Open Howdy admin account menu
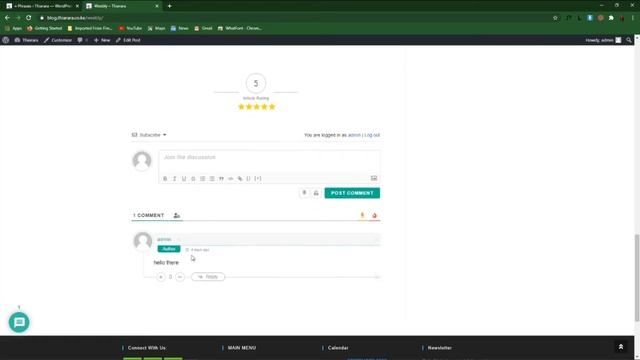The image size is (640, 360). pos(603,40)
